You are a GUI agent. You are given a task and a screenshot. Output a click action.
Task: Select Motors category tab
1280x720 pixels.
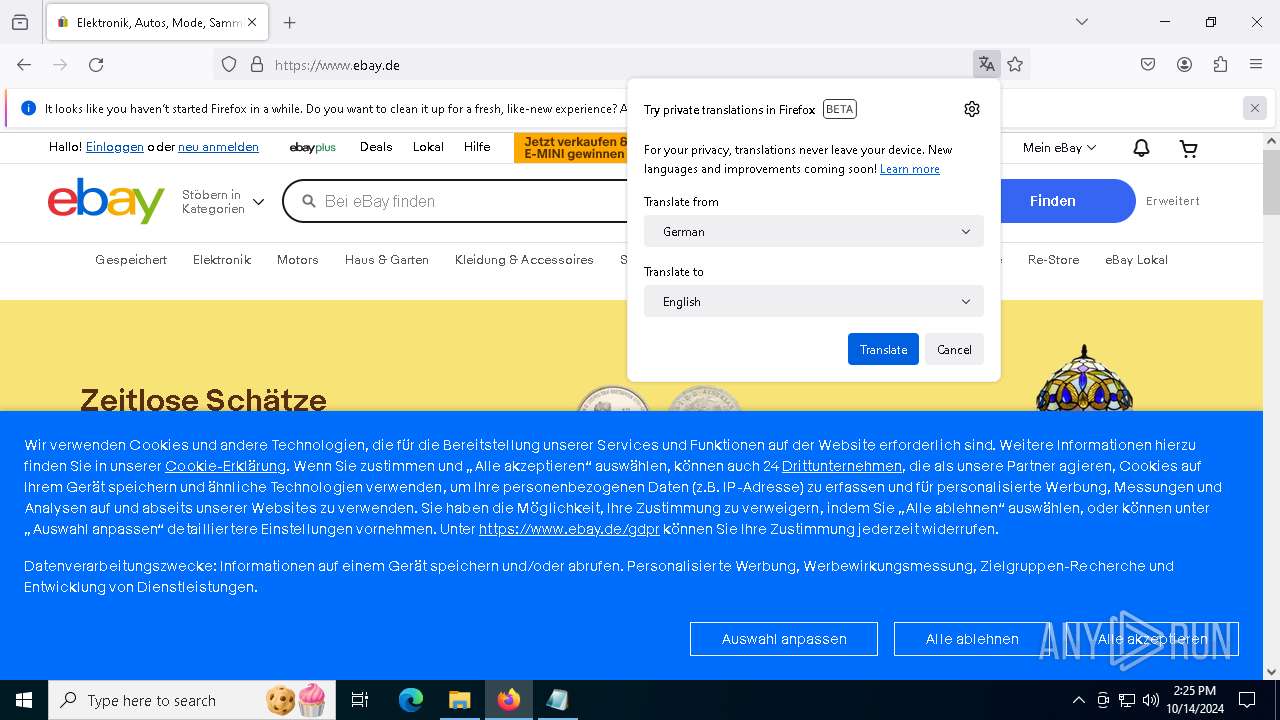click(298, 260)
